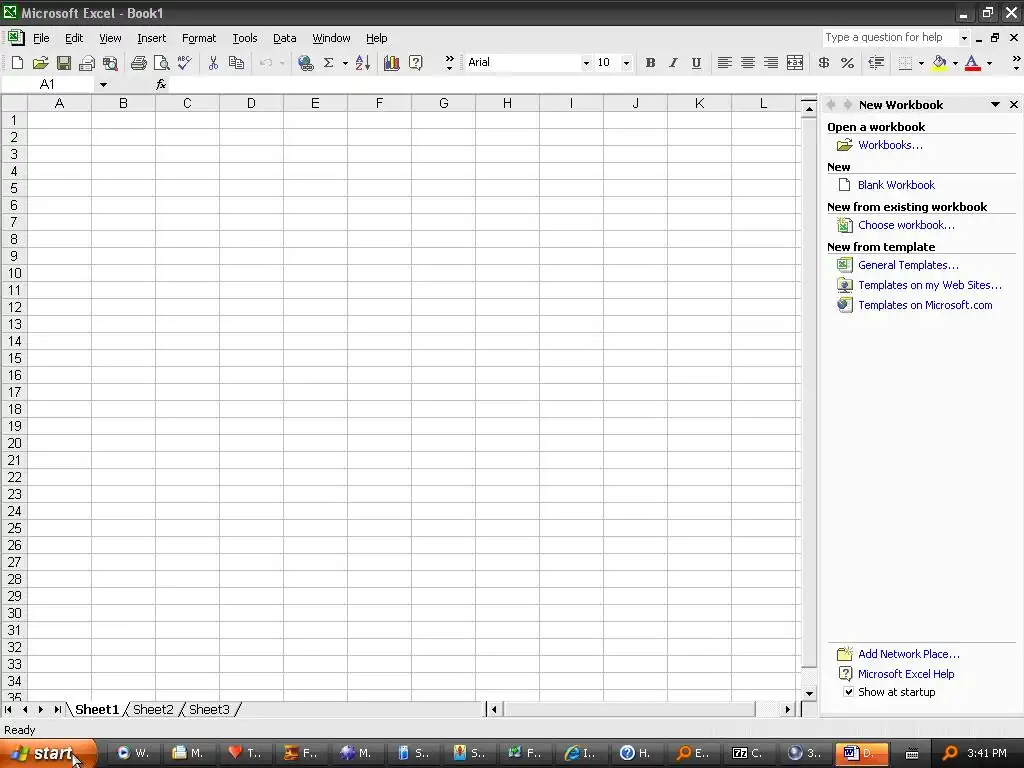
Task: Open Templates on Microsoft.com link
Action: click(x=925, y=305)
